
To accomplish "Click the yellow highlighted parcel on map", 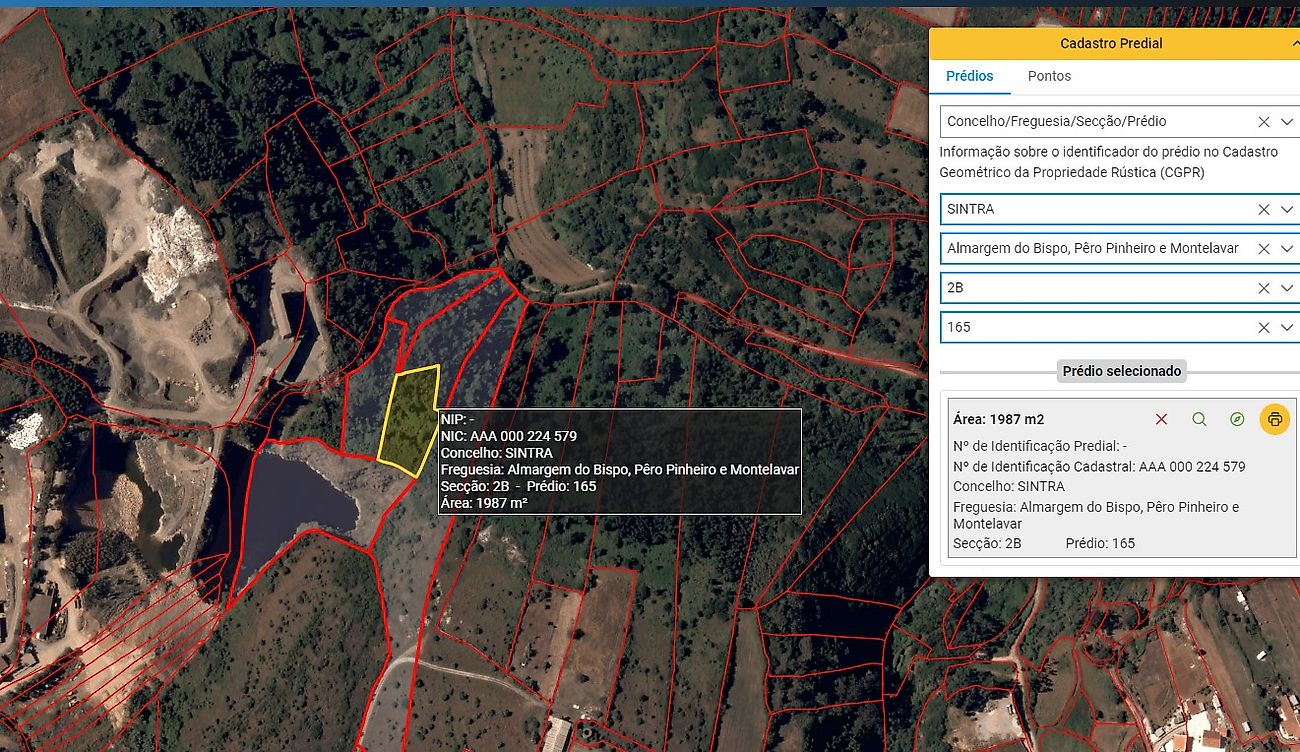I will 409,420.
